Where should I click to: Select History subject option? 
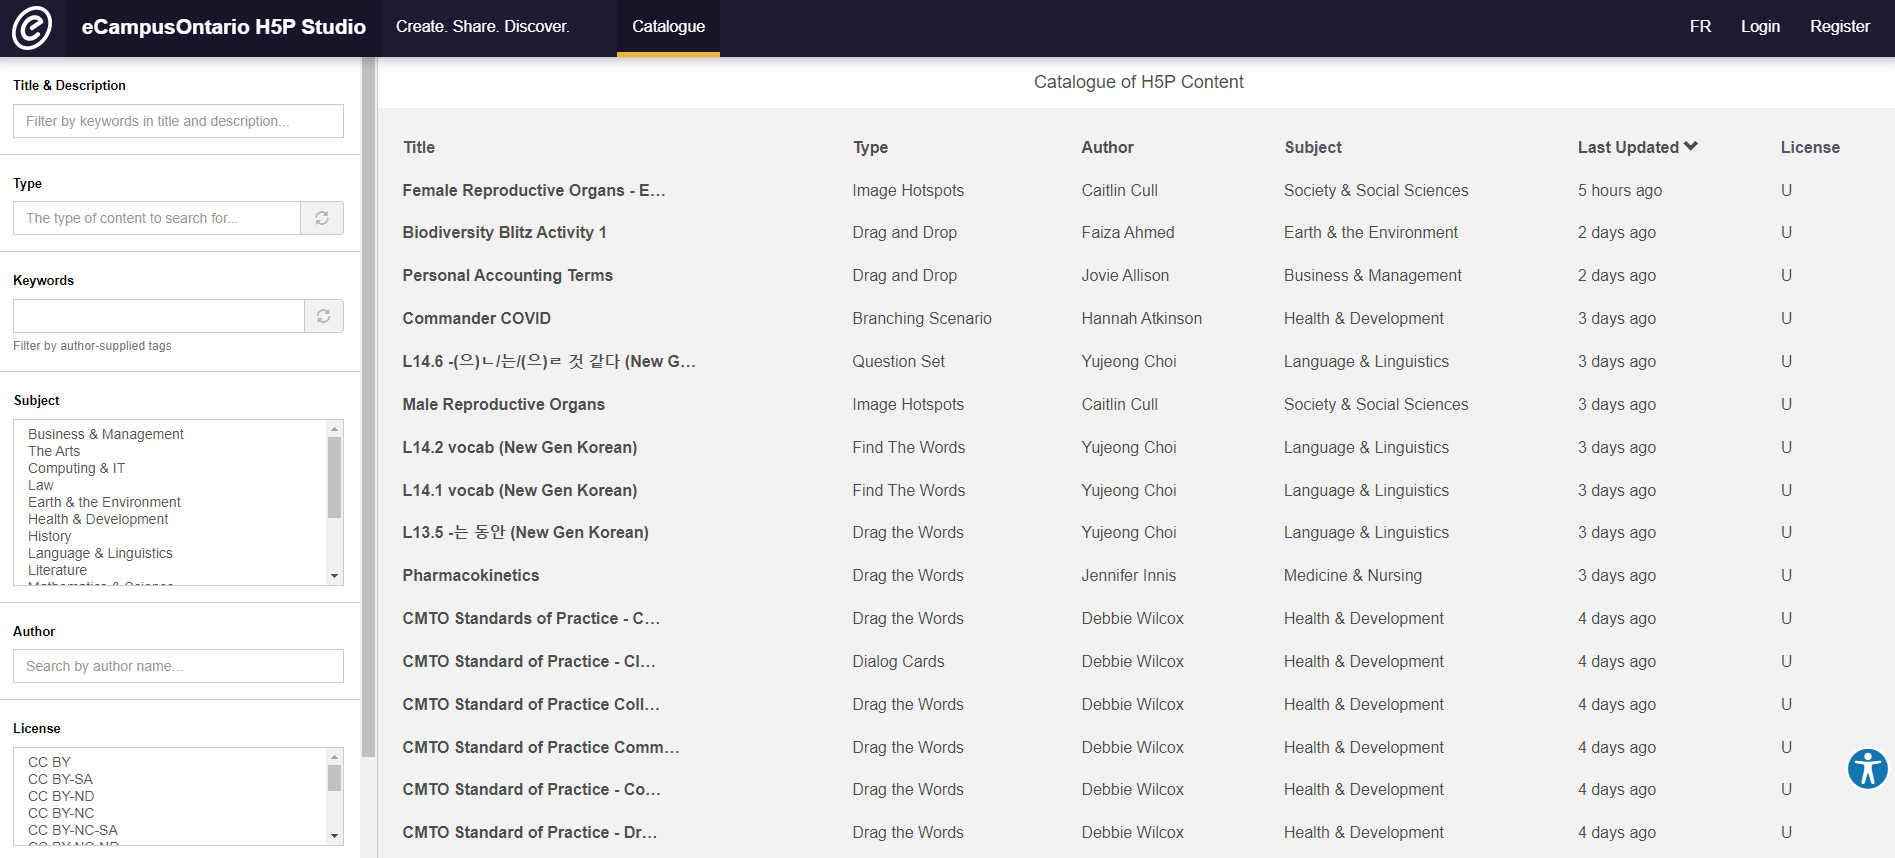click(x=50, y=536)
